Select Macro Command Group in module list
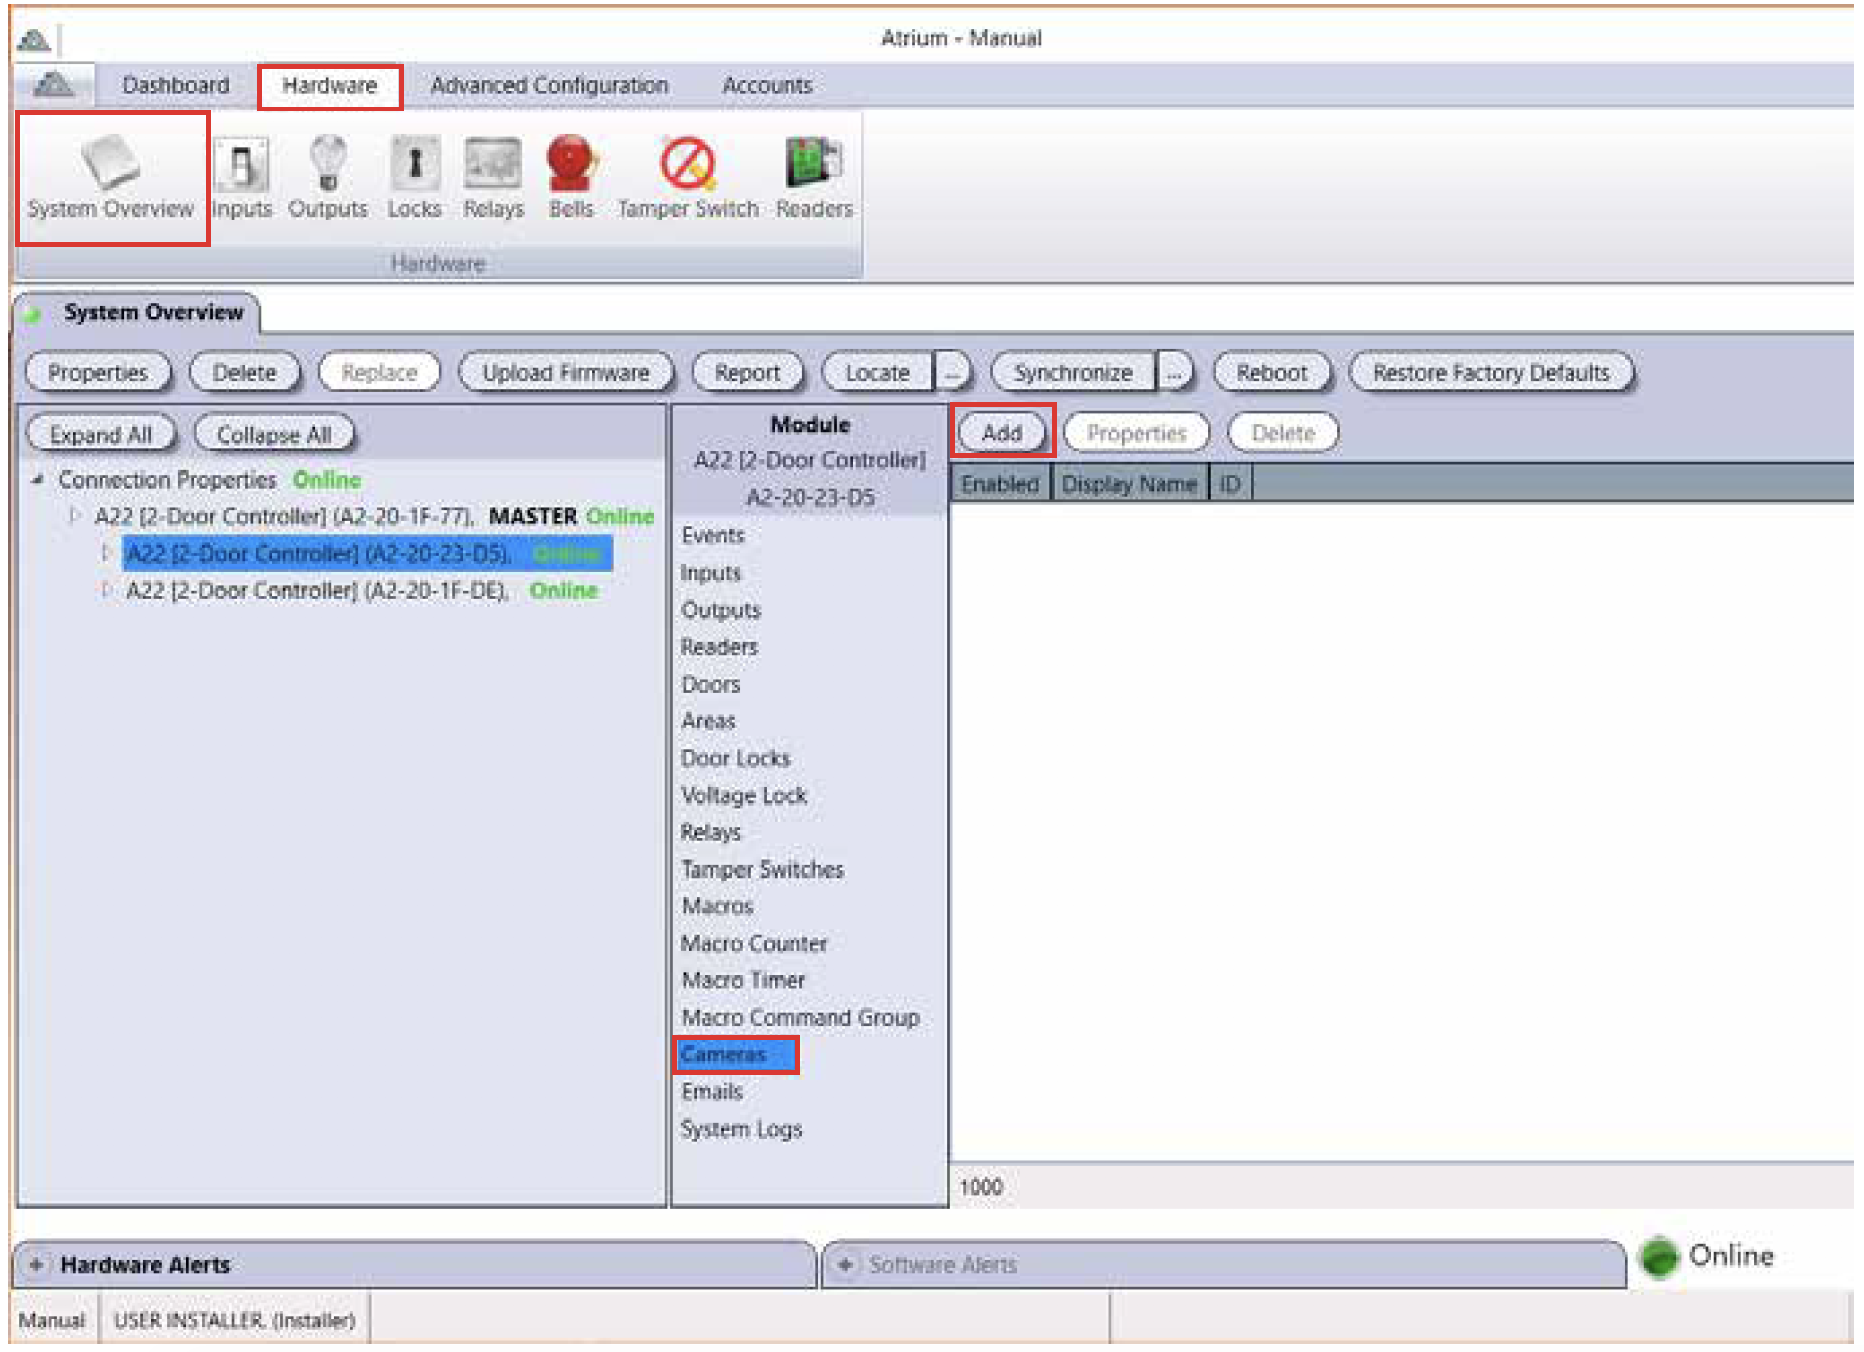The height and width of the screenshot is (1352, 1864). [x=800, y=1017]
